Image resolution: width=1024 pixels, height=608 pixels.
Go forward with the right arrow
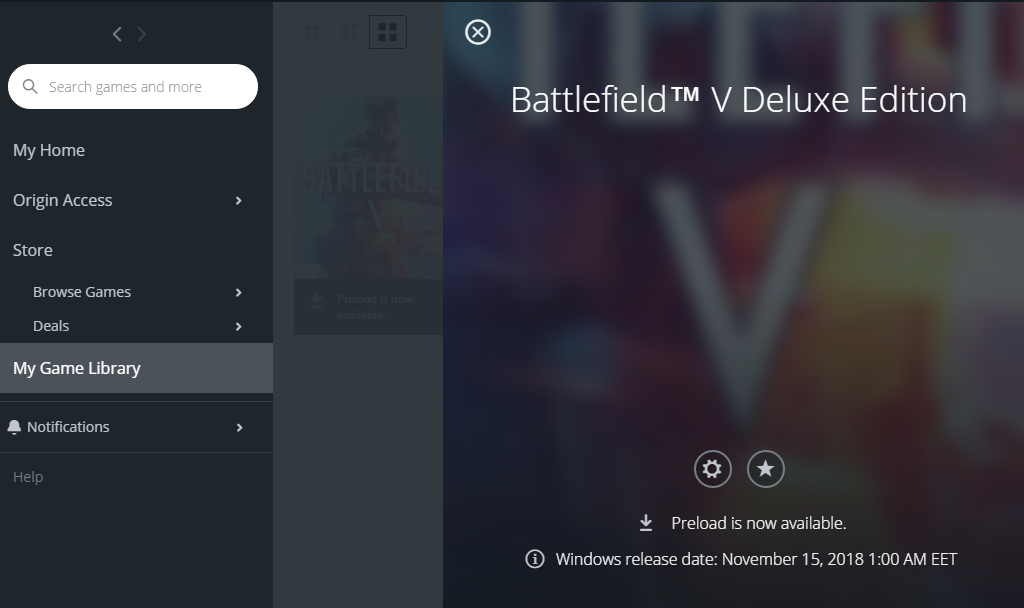[x=142, y=34]
